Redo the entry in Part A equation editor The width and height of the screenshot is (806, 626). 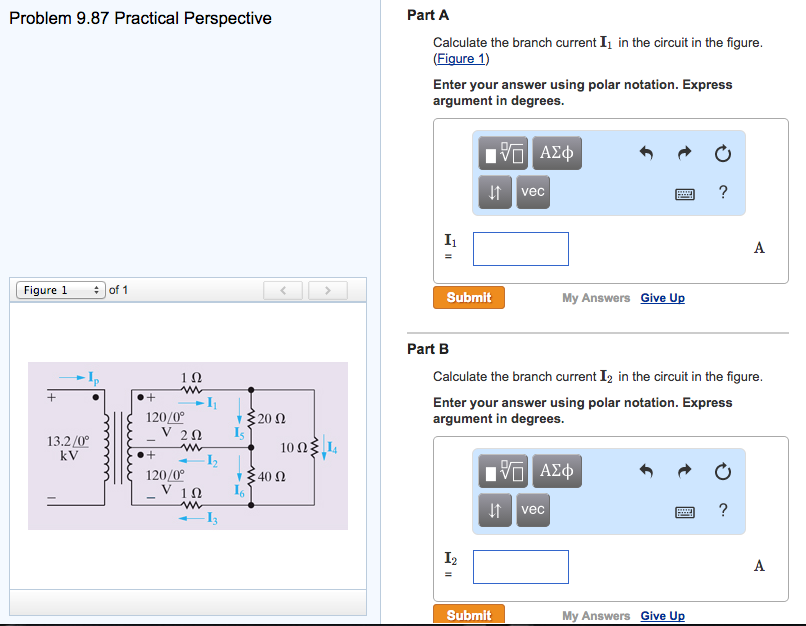[684, 153]
